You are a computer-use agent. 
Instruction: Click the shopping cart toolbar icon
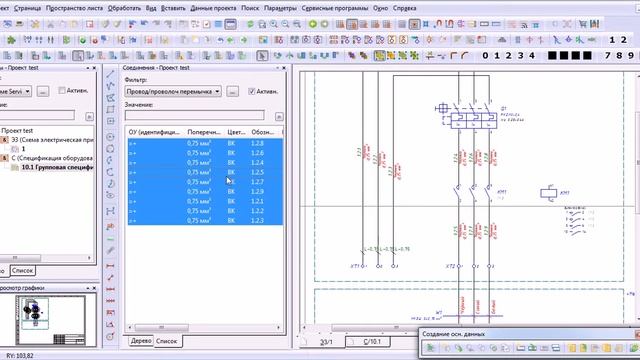pyautogui.click(x=582, y=24)
